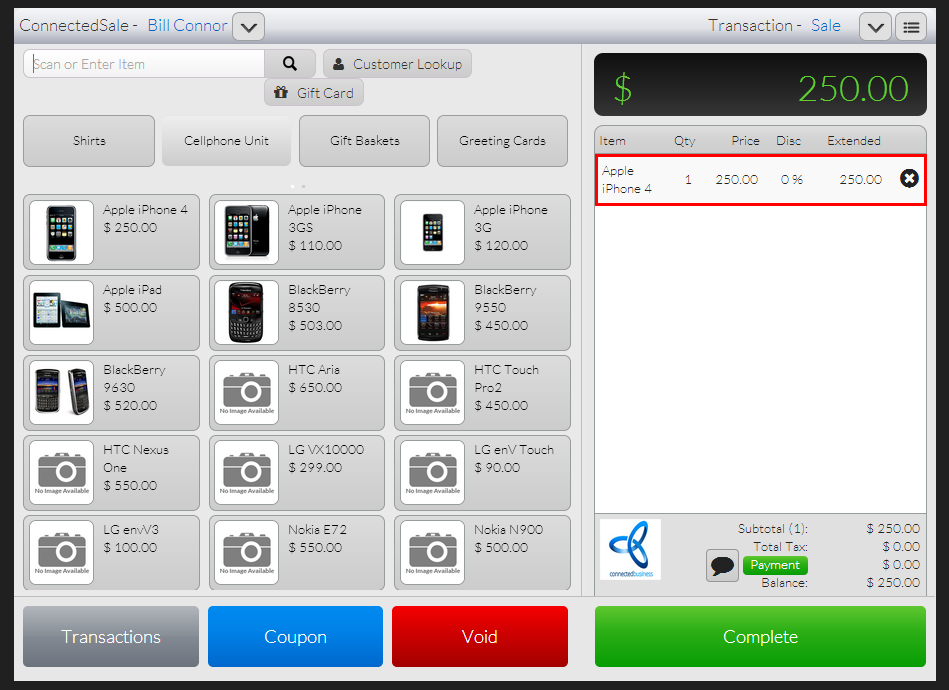Click HTC Touch Pro2 placeholder icon
Viewport: 949px width, 690px height.
(433, 392)
